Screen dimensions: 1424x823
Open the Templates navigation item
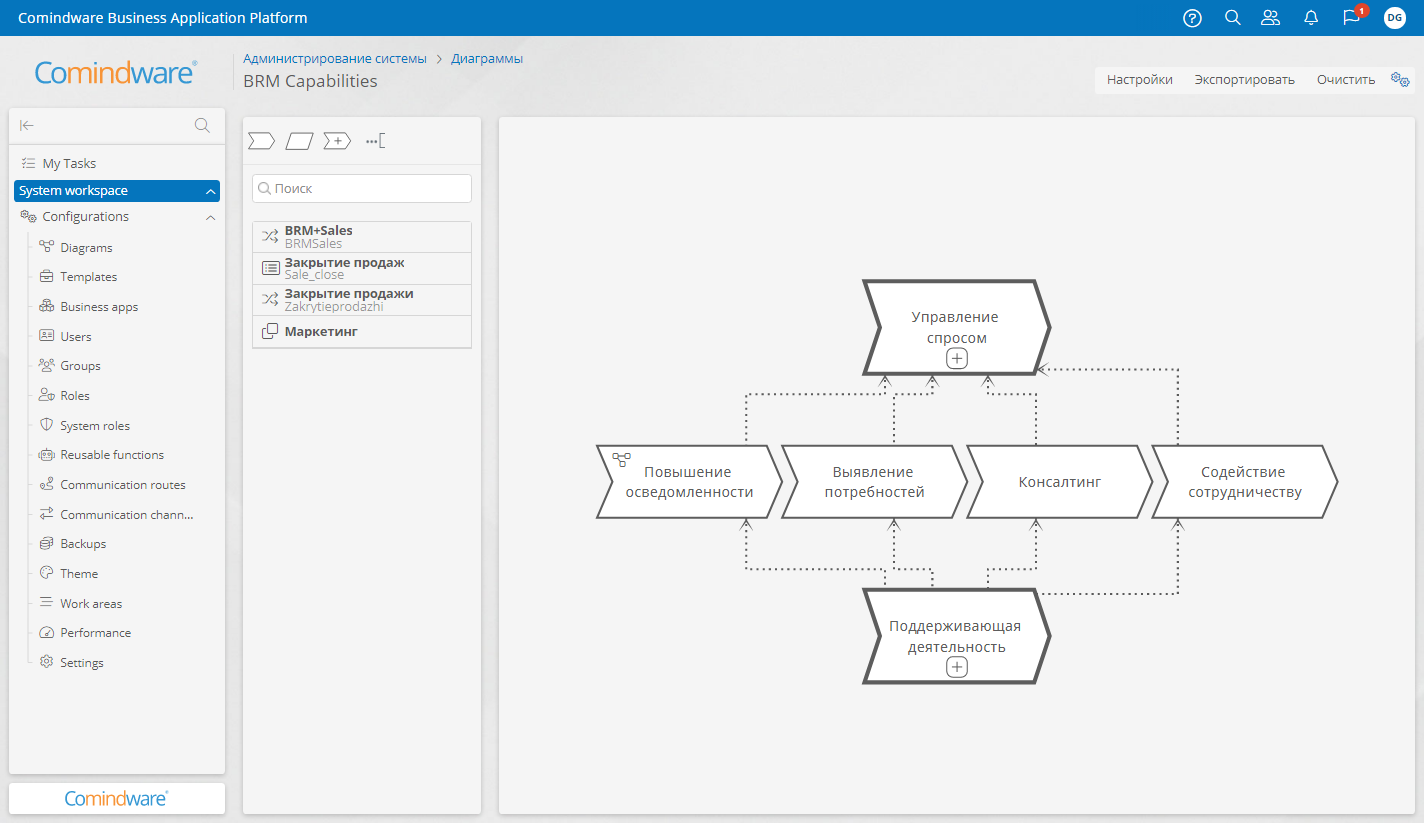pyautogui.click(x=88, y=277)
